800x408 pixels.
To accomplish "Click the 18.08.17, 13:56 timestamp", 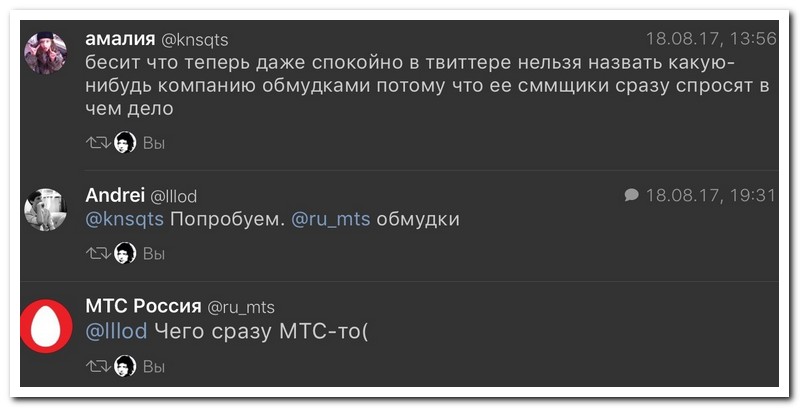I will click(x=711, y=39).
